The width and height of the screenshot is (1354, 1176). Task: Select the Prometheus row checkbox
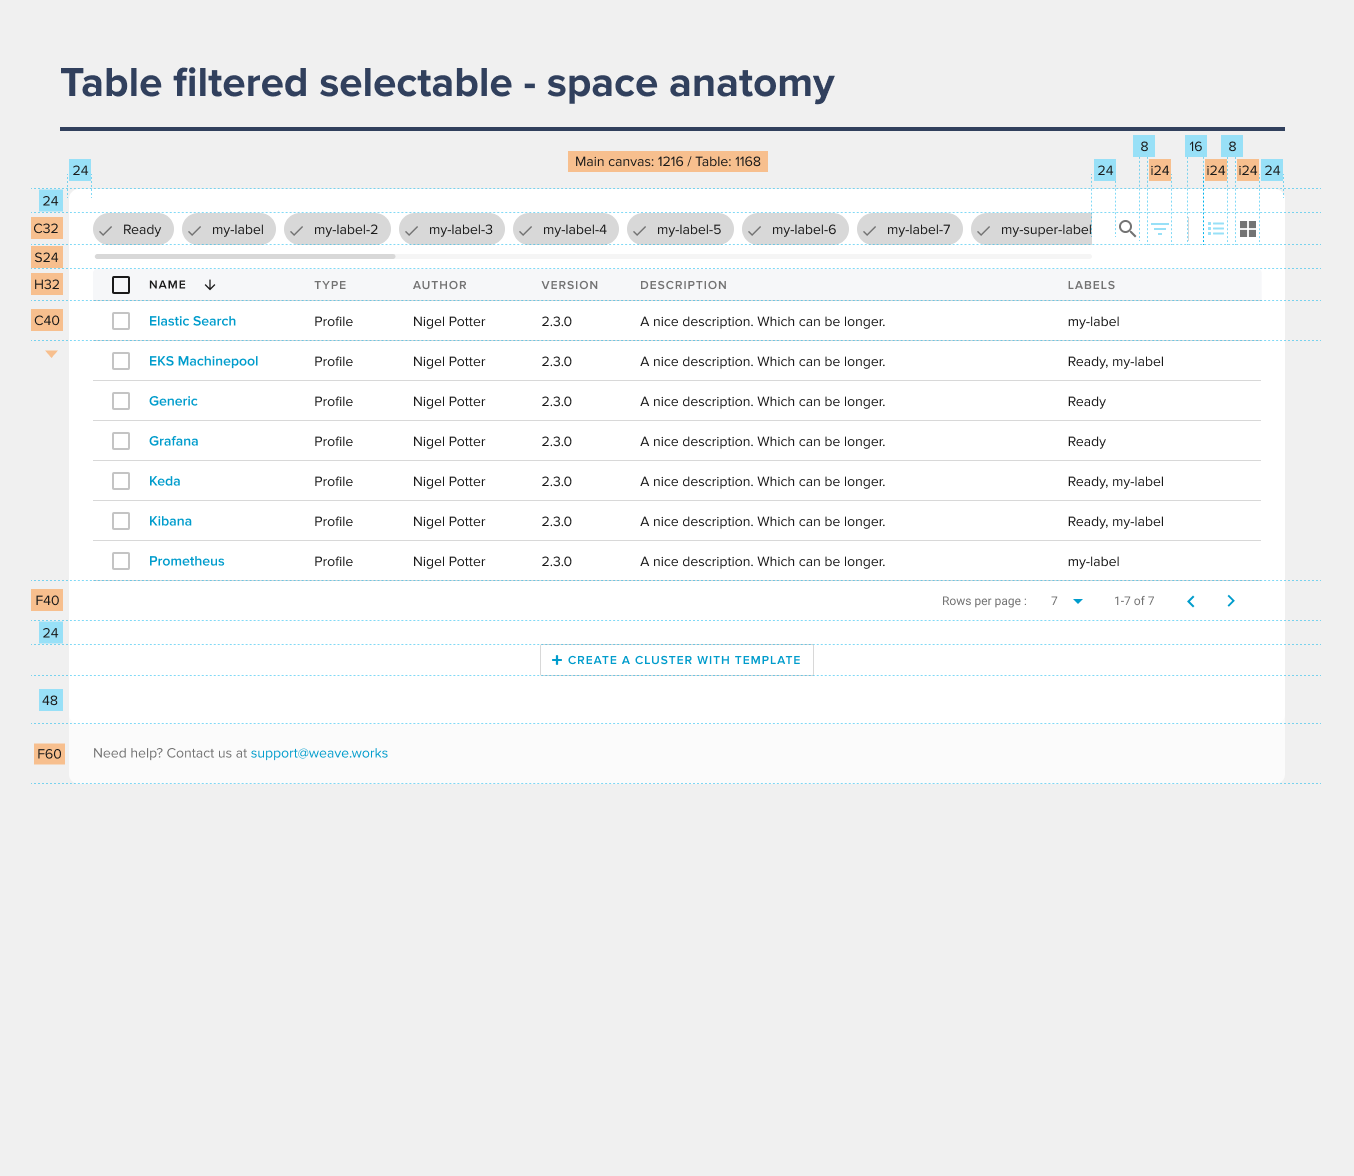click(x=121, y=561)
